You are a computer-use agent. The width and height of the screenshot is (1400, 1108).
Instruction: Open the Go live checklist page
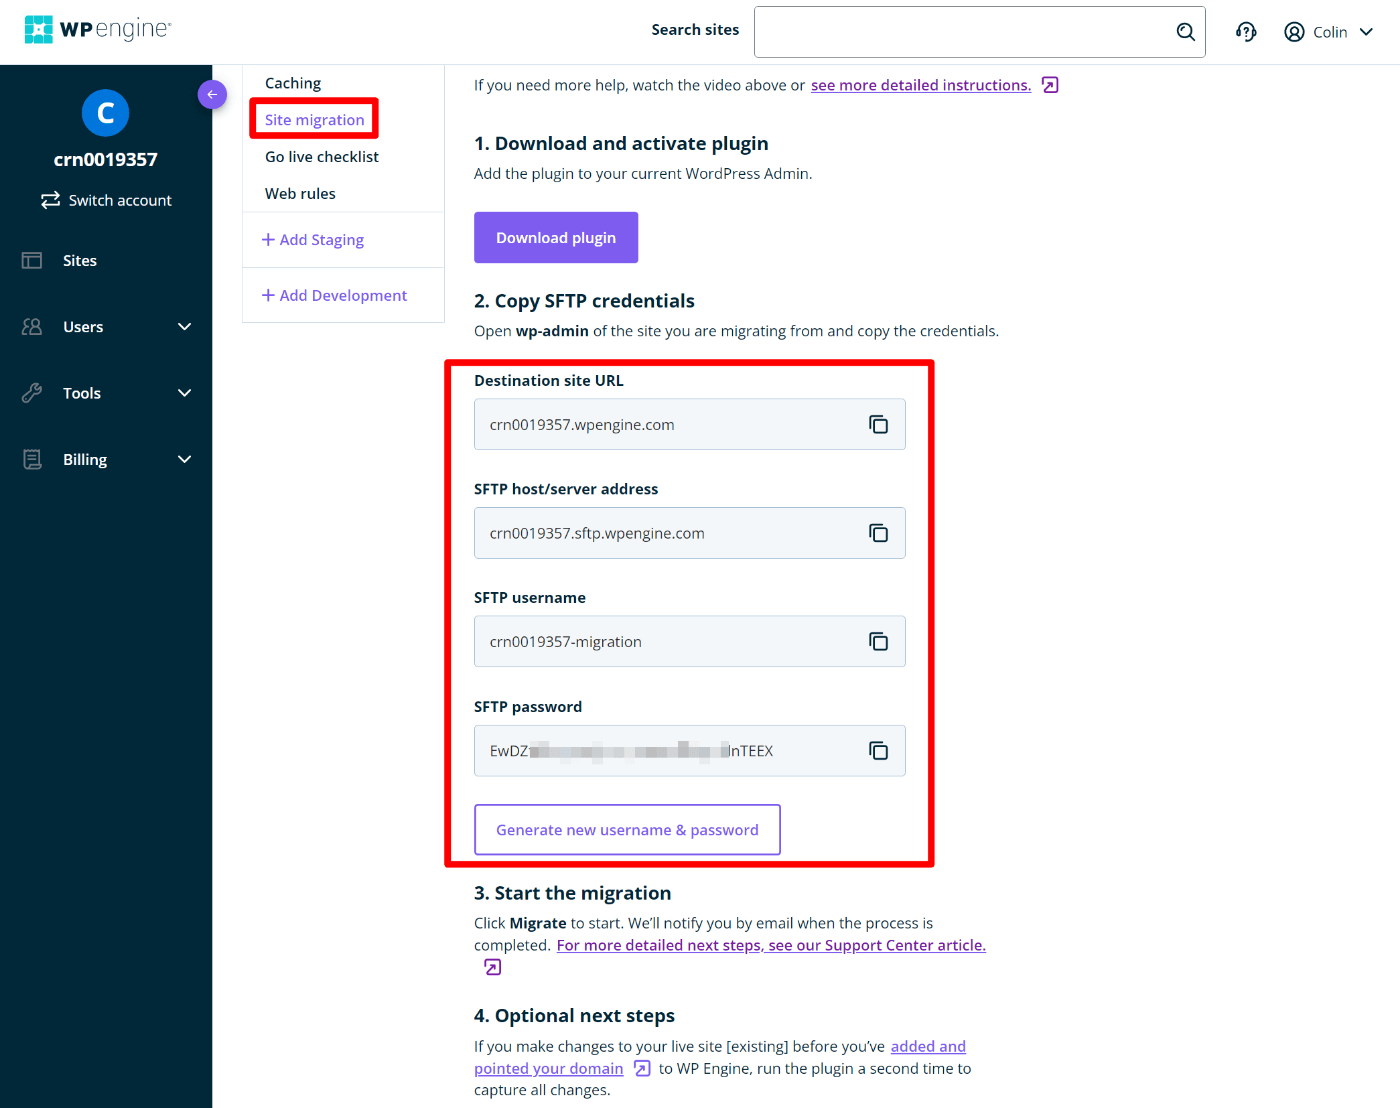click(x=322, y=157)
